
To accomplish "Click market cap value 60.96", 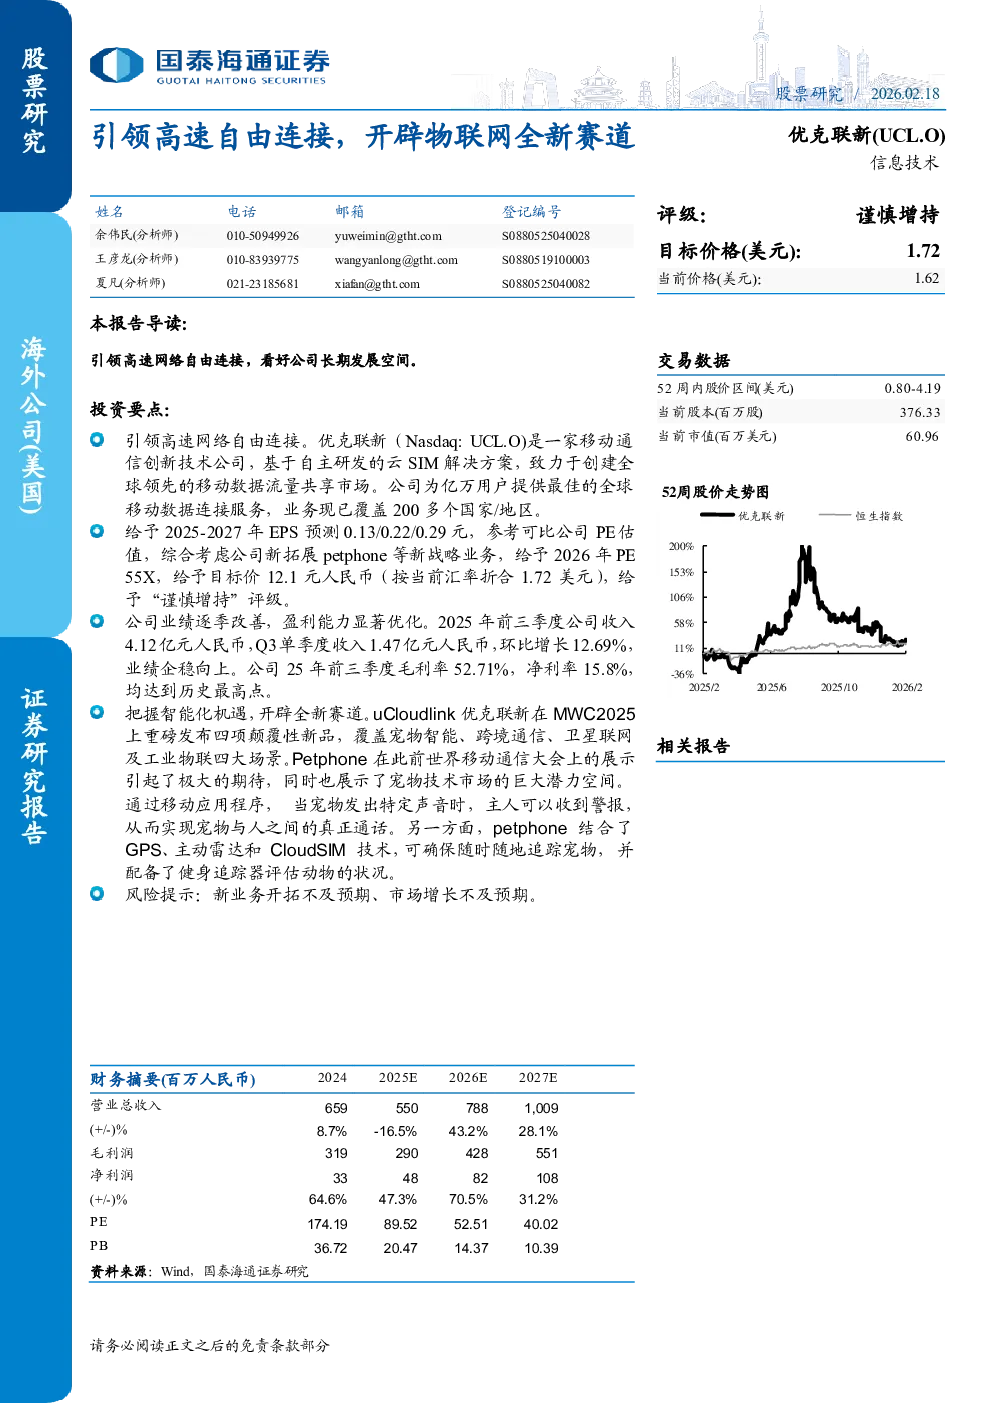I will coord(923,436).
